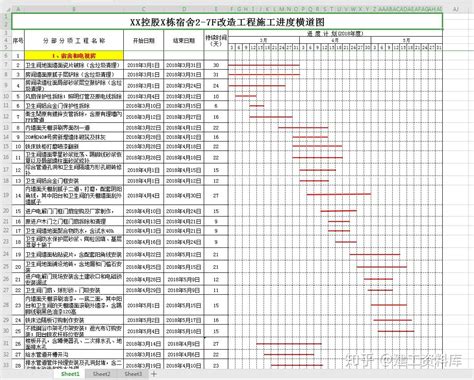This screenshot has width=474, height=380.
Task: Click end date cell 2018年4月6日
Action: tap(184, 354)
